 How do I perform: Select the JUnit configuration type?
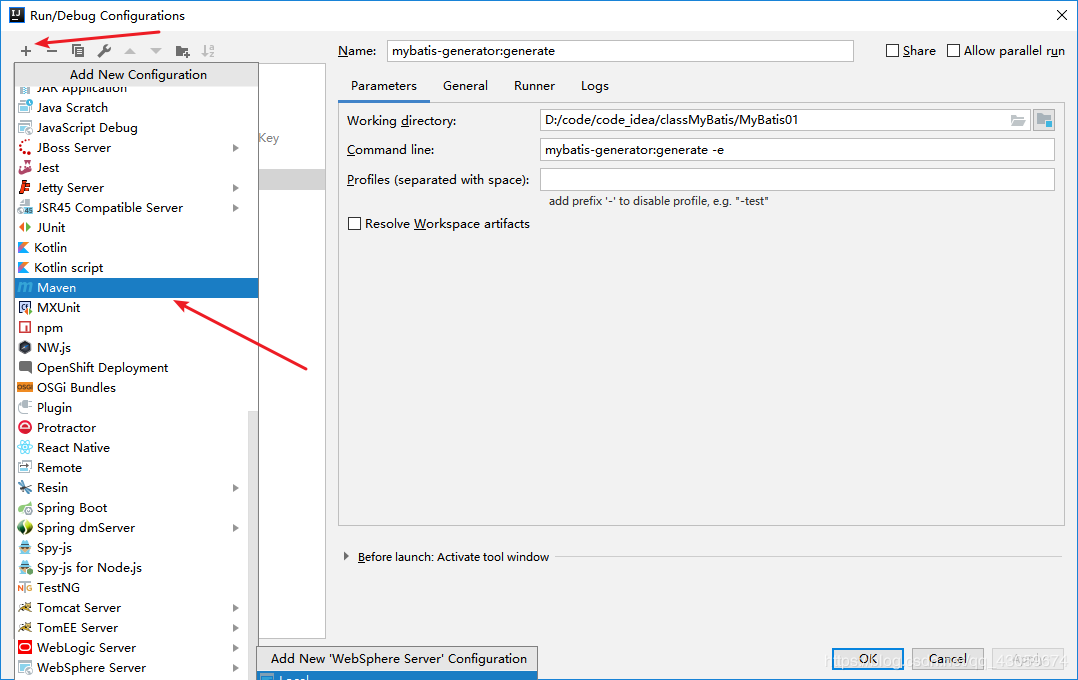tap(136, 228)
